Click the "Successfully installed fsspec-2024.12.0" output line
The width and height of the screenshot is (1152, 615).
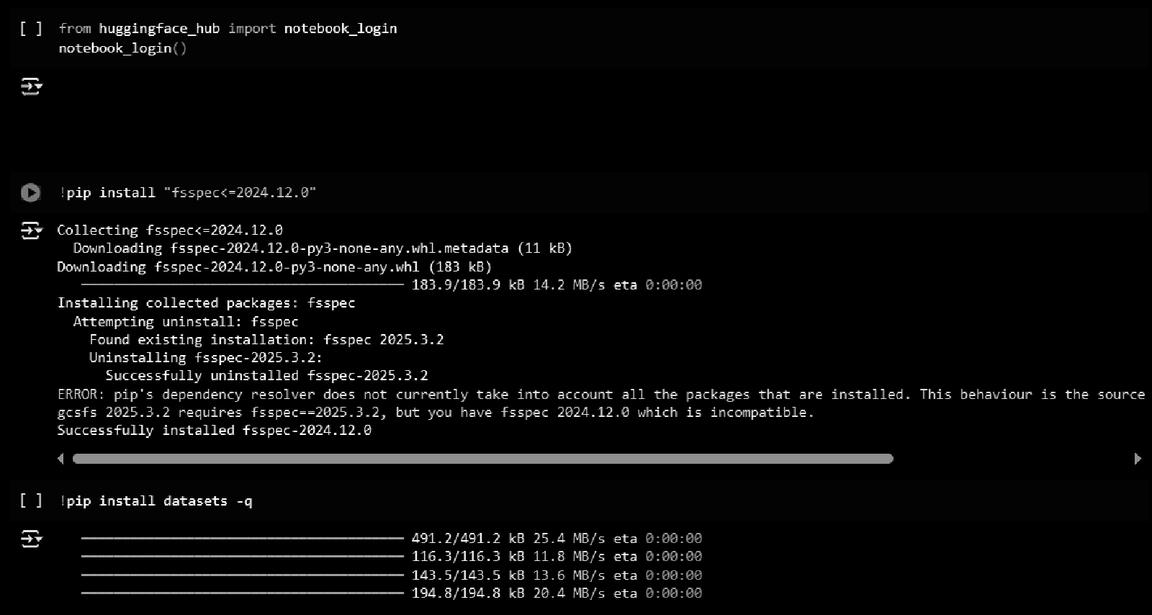coord(214,430)
